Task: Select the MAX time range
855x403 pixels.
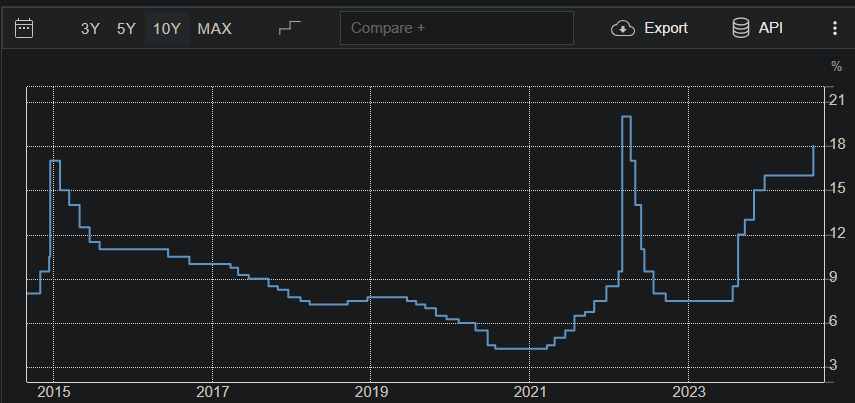Action: pyautogui.click(x=214, y=28)
